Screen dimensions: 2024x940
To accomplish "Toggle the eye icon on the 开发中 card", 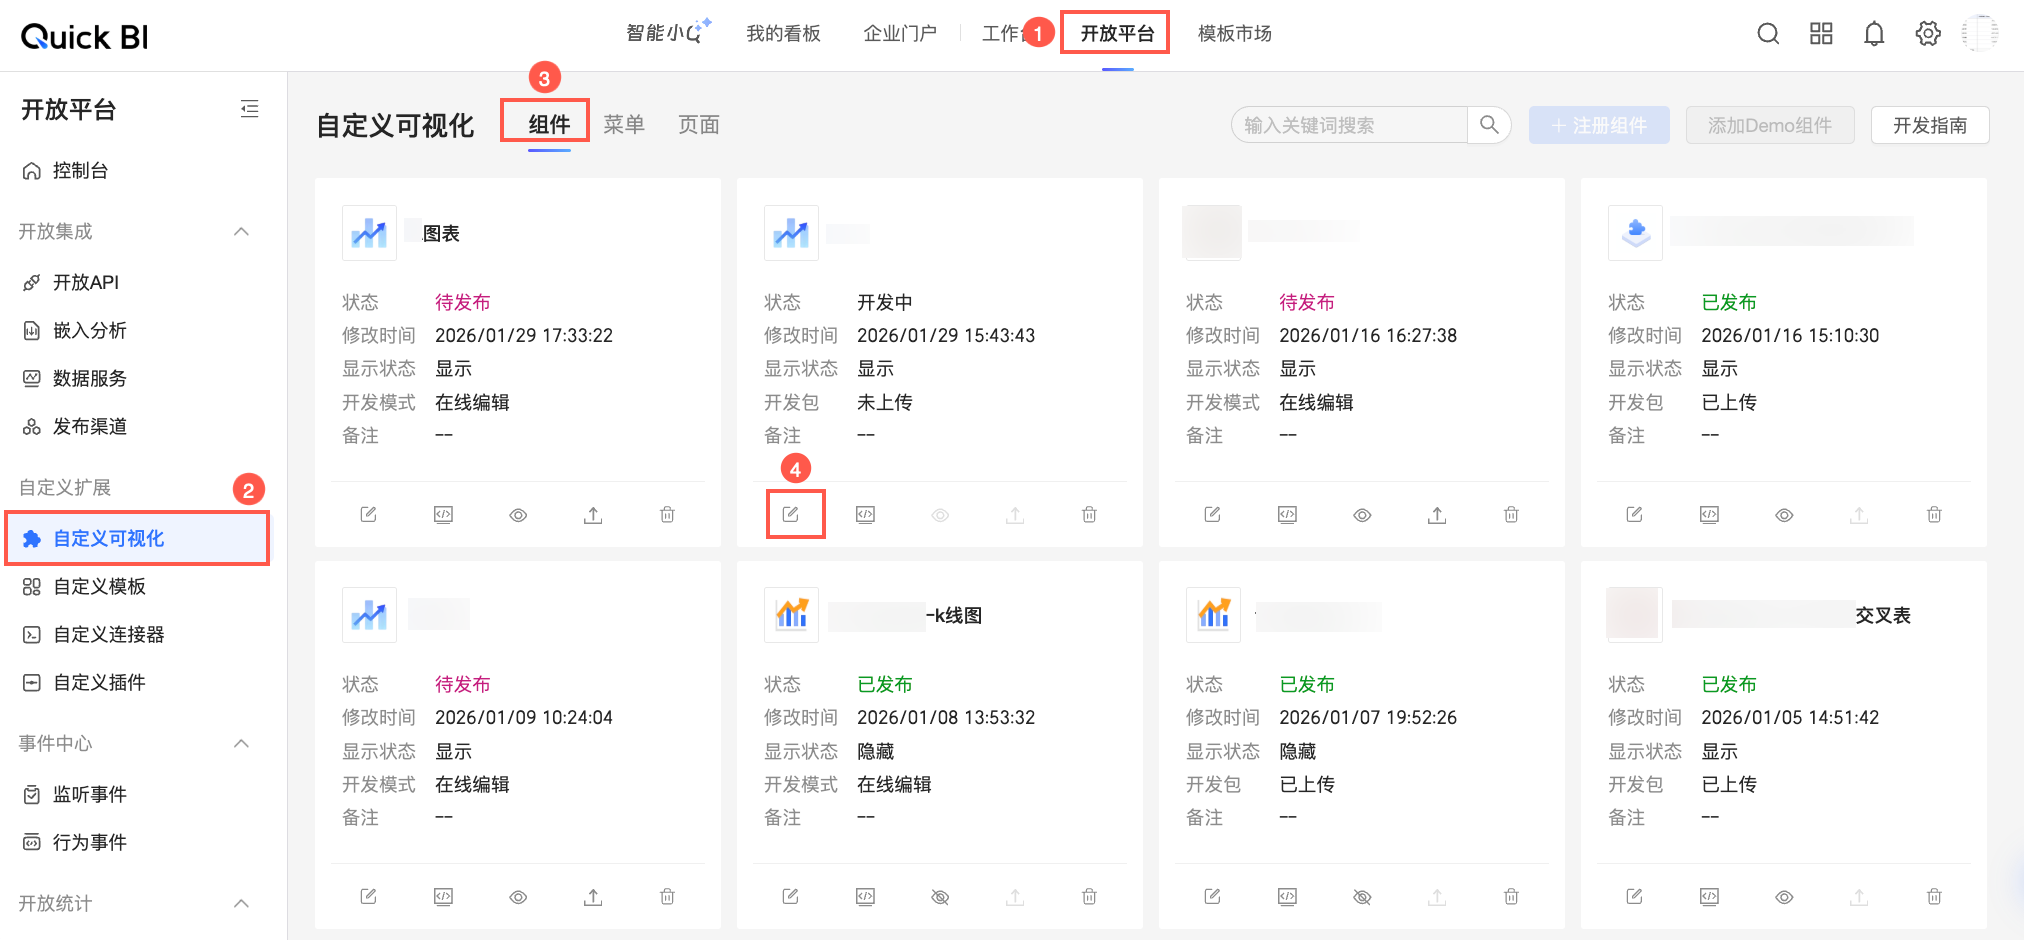I will click(940, 515).
